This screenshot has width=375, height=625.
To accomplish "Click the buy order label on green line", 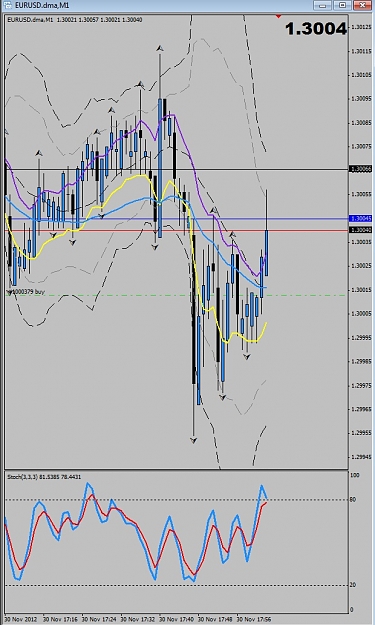I will click(x=26, y=292).
